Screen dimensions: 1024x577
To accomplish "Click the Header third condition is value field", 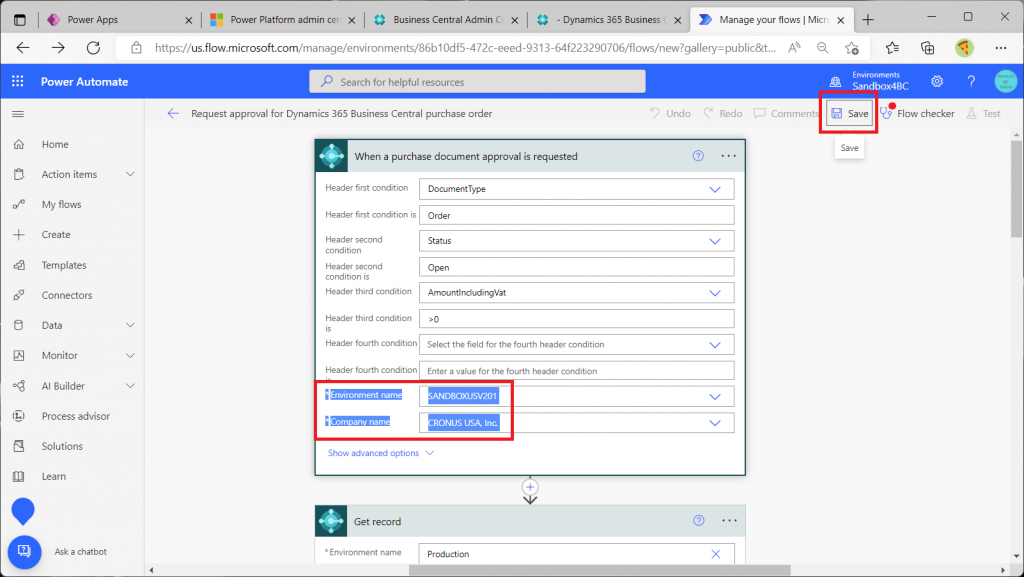I will 577,319.
